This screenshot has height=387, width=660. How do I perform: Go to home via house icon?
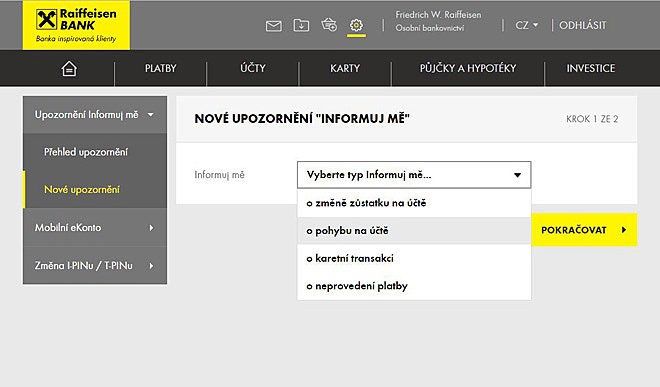(69, 68)
